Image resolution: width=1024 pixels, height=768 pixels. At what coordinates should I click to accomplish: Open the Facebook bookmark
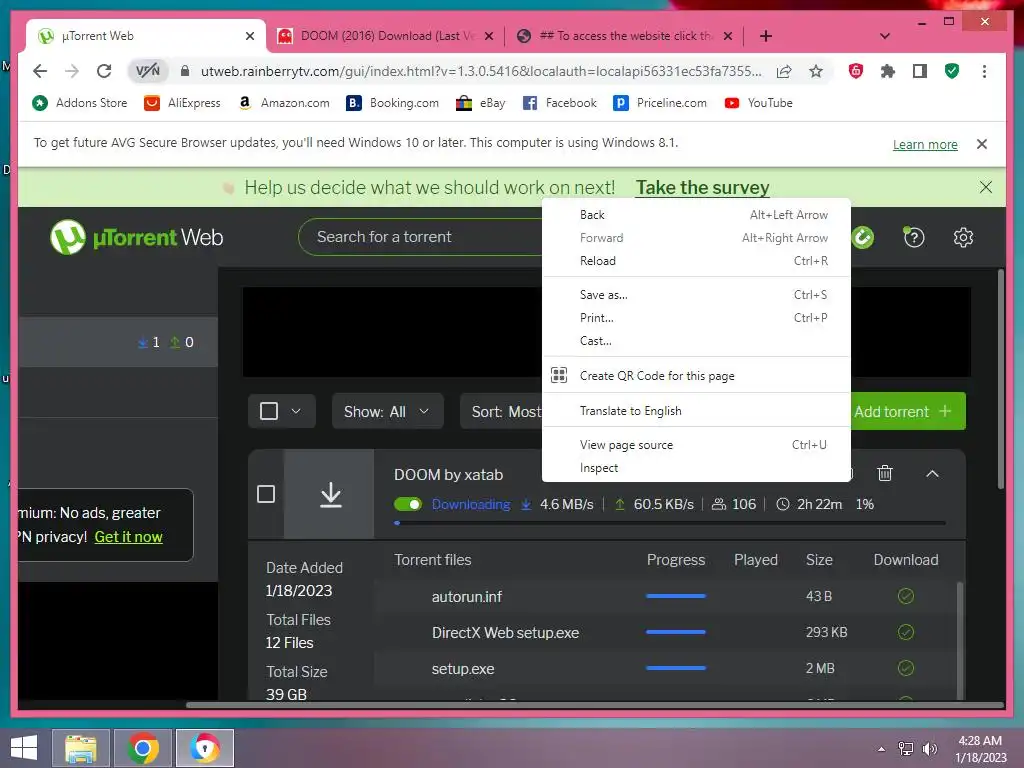pyautogui.click(x=560, y=103)
